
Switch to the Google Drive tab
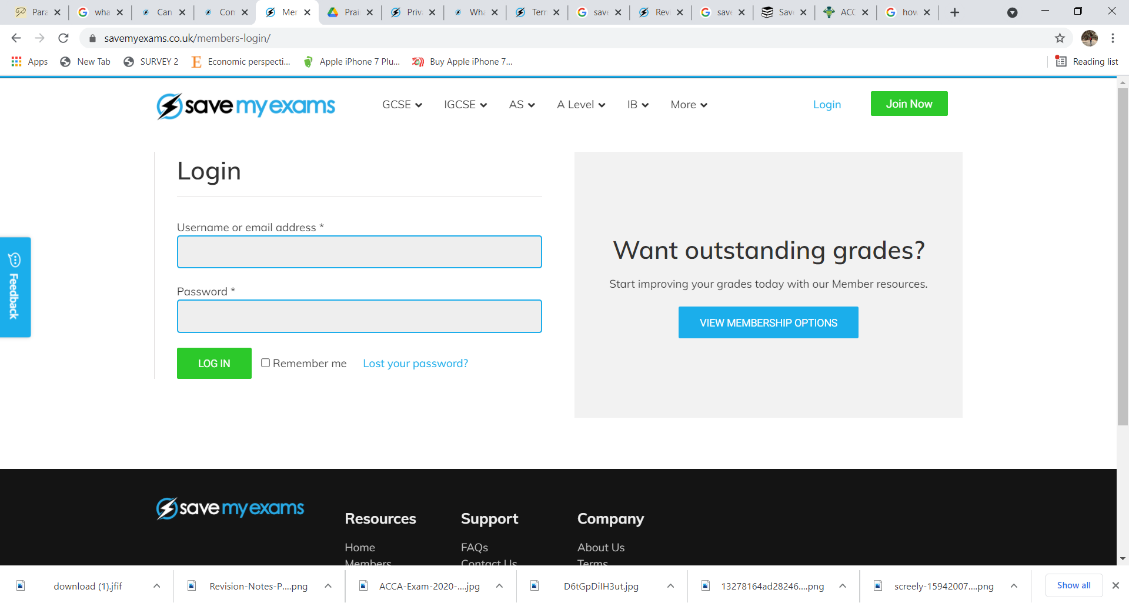pyautogui.click(x=349, y=12)
